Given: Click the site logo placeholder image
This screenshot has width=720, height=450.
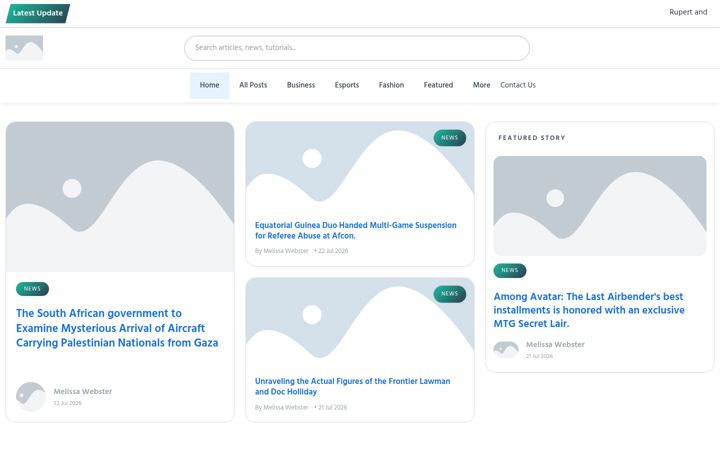Looking at the screenshot, I should point(24,48).
